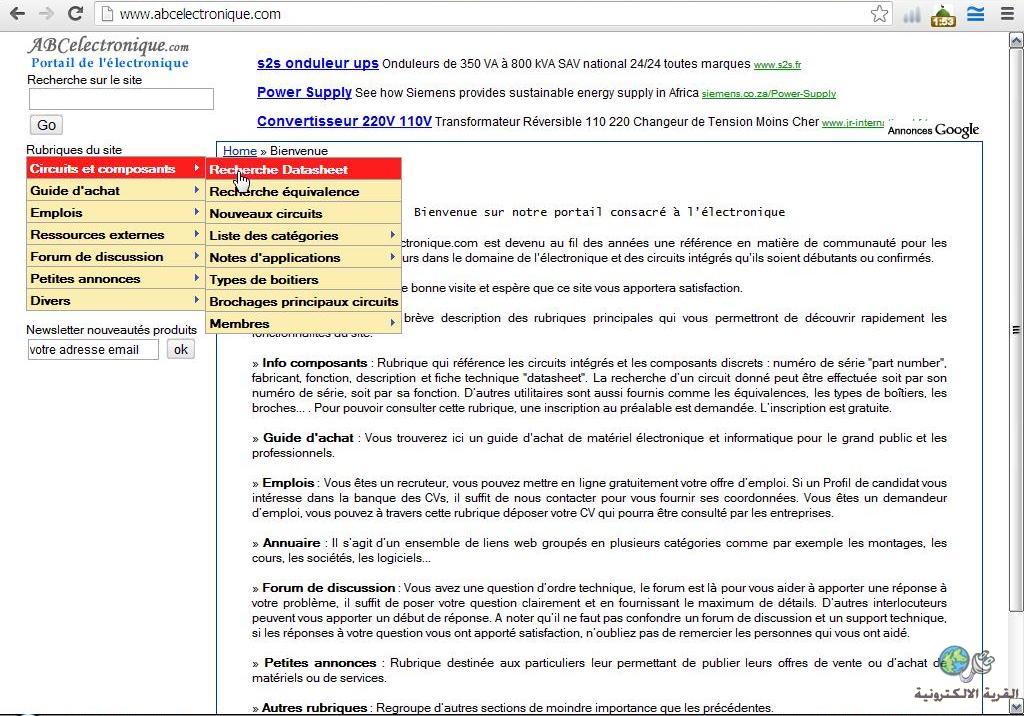
Task: Click the browser forward arrow
Action: [46, 14]
